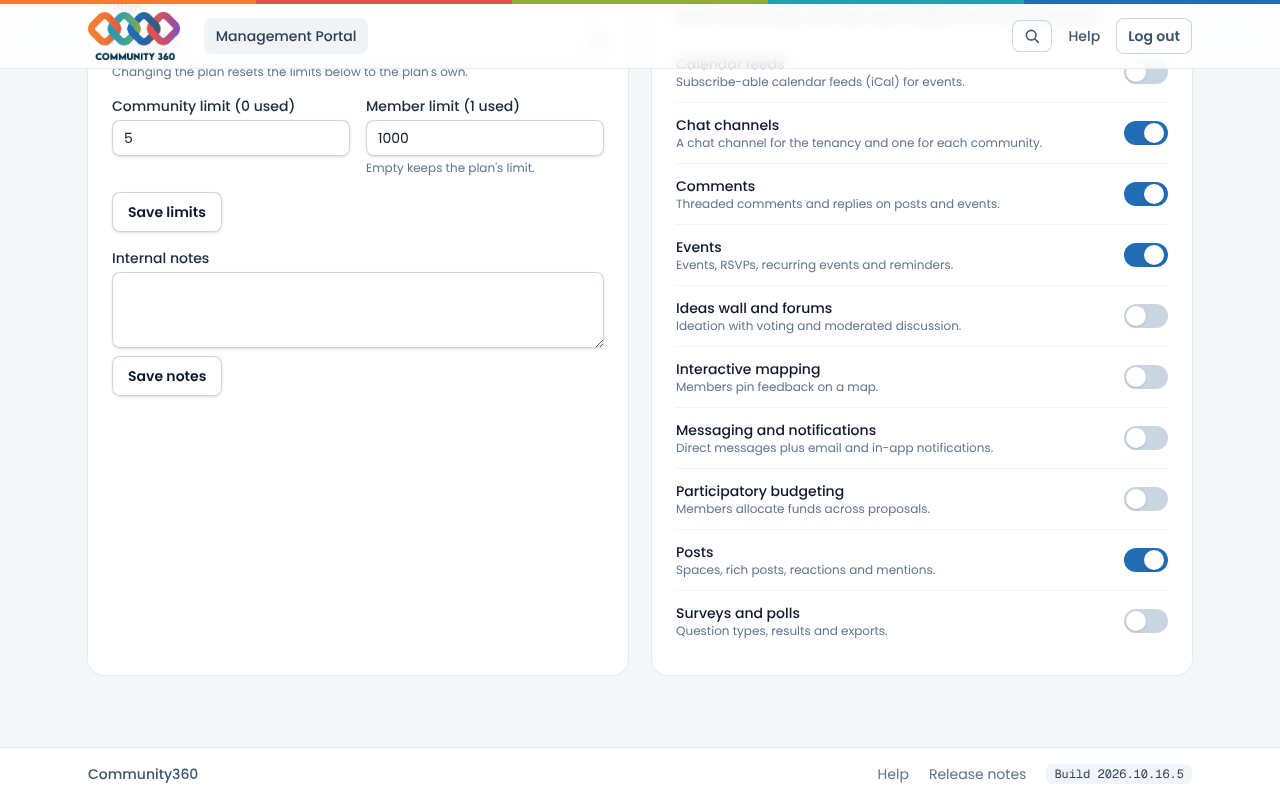This screenshot has height=800, width=1280.
Task: Click the 'Chat channels' feature title
Action: [727, 125]
